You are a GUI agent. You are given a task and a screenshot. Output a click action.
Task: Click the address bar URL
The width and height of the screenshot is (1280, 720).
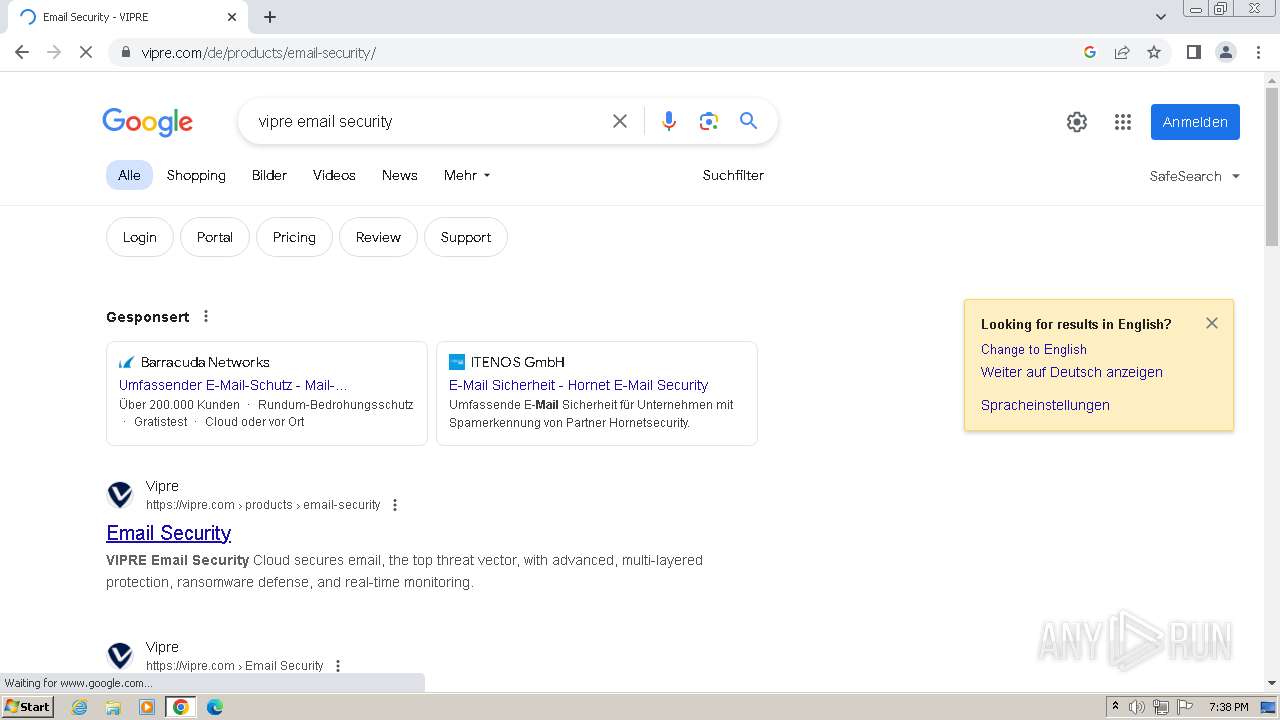tap(258, 53)
